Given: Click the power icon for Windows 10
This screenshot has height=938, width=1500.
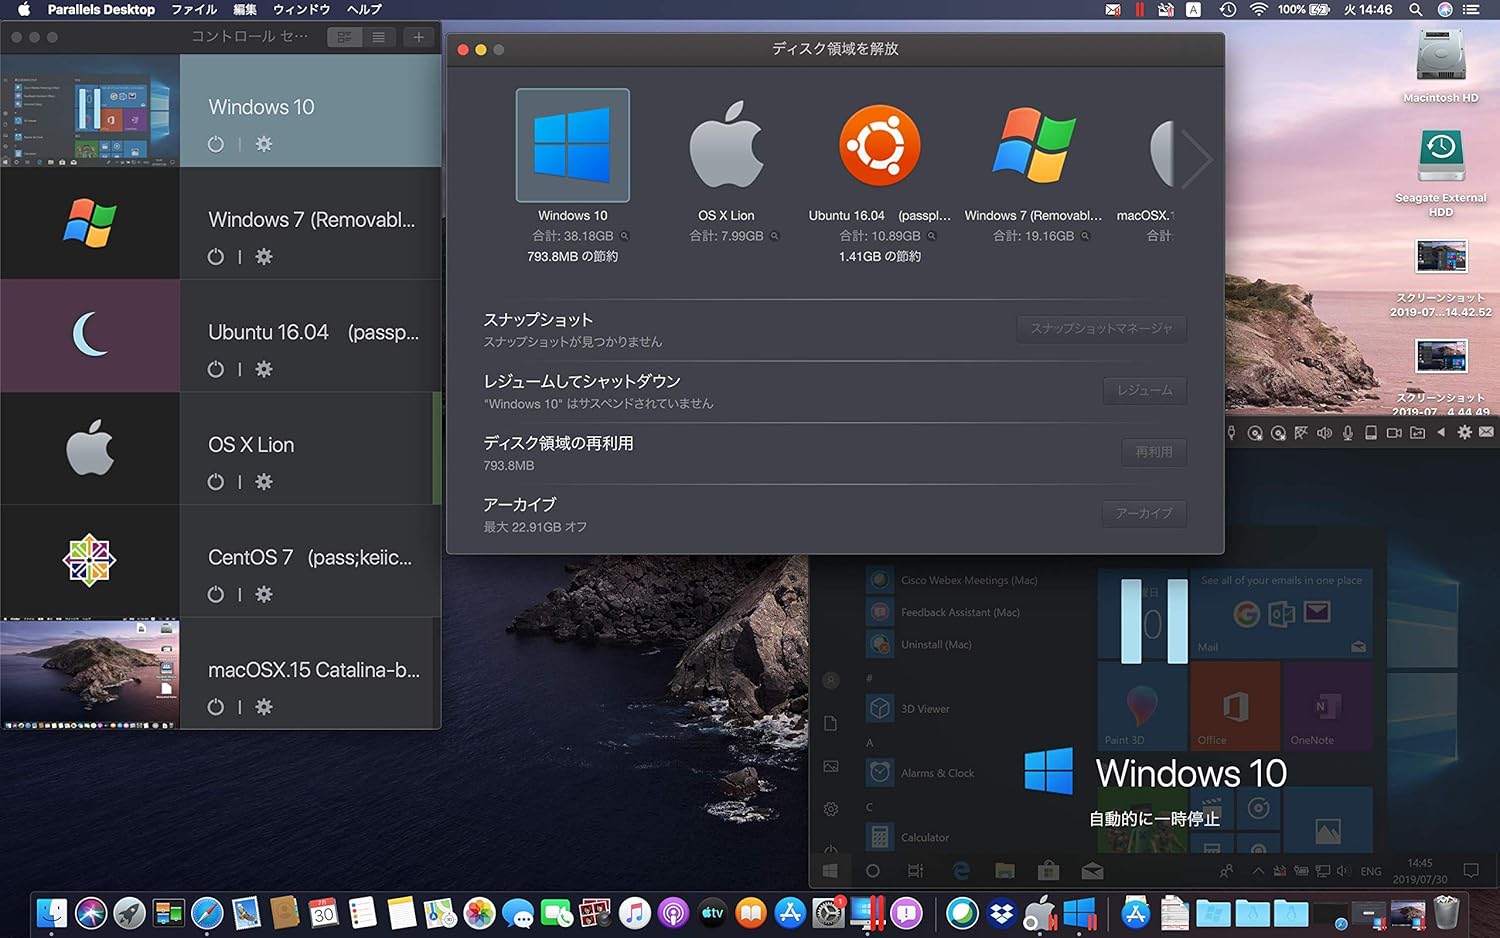Looking at the screenshot, I should point(215,144).
